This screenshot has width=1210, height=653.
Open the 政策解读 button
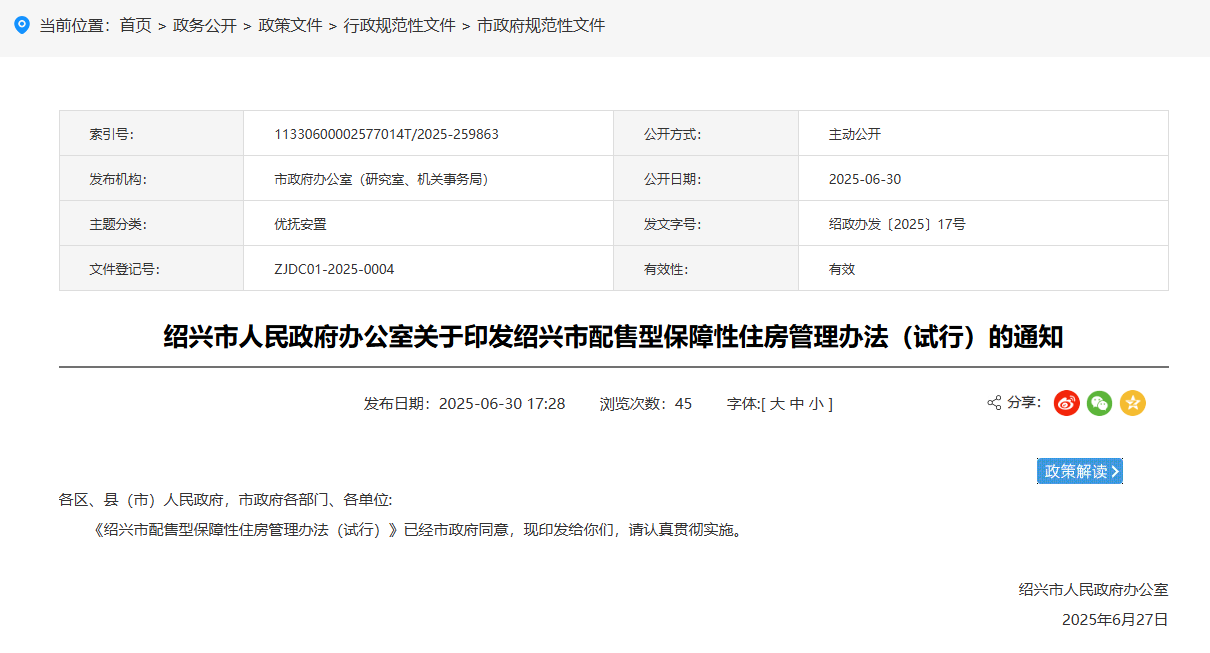pos(1080,471)
